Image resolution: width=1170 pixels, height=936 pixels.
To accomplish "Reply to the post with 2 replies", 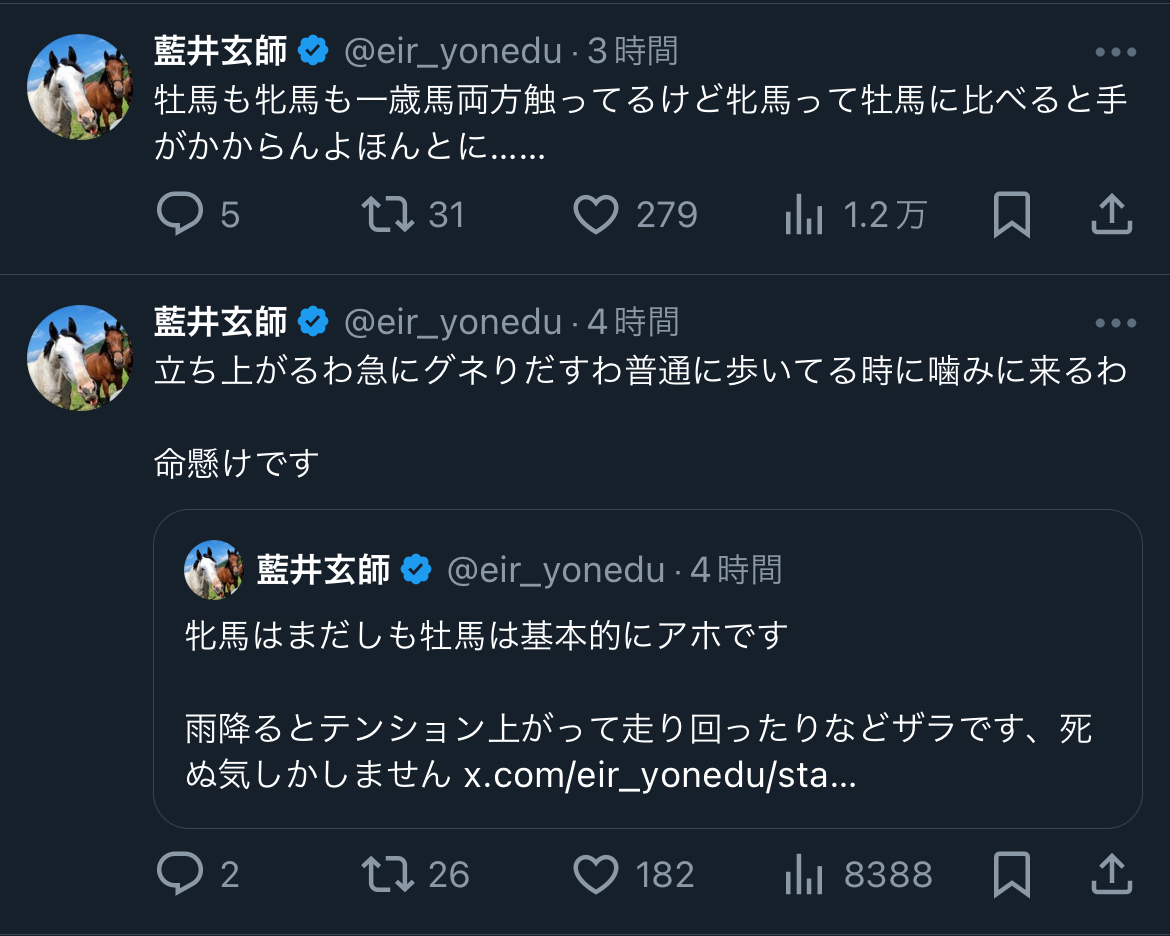I will (x=181, y=875).
